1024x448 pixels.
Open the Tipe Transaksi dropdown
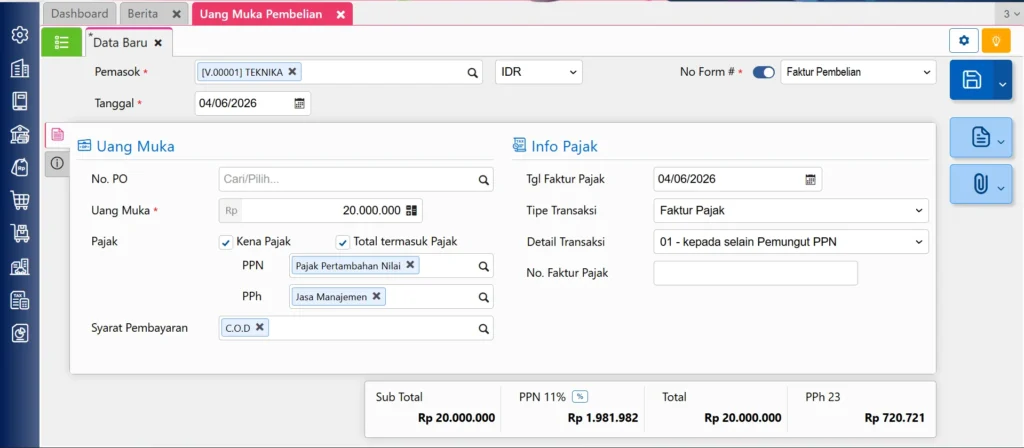791,211
